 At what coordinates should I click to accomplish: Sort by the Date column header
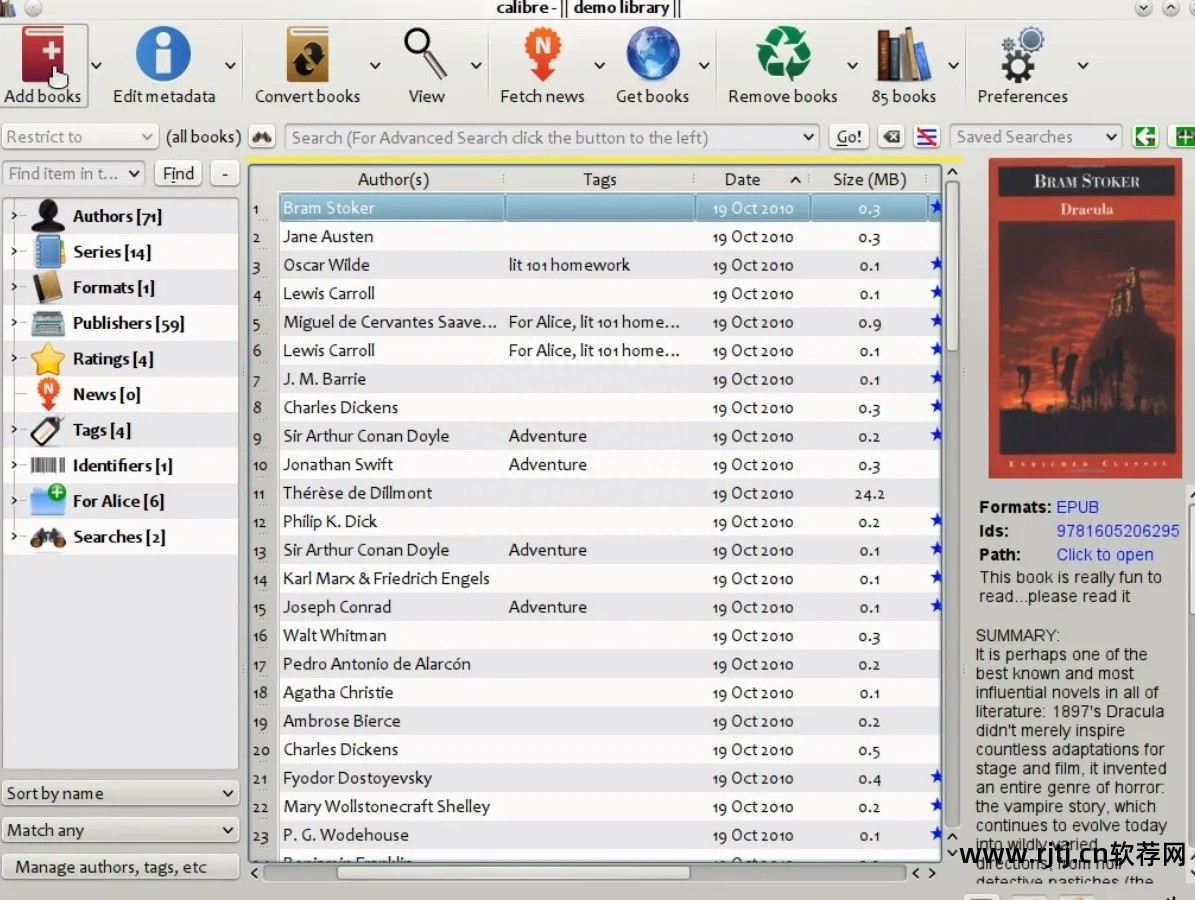[742, 180]
